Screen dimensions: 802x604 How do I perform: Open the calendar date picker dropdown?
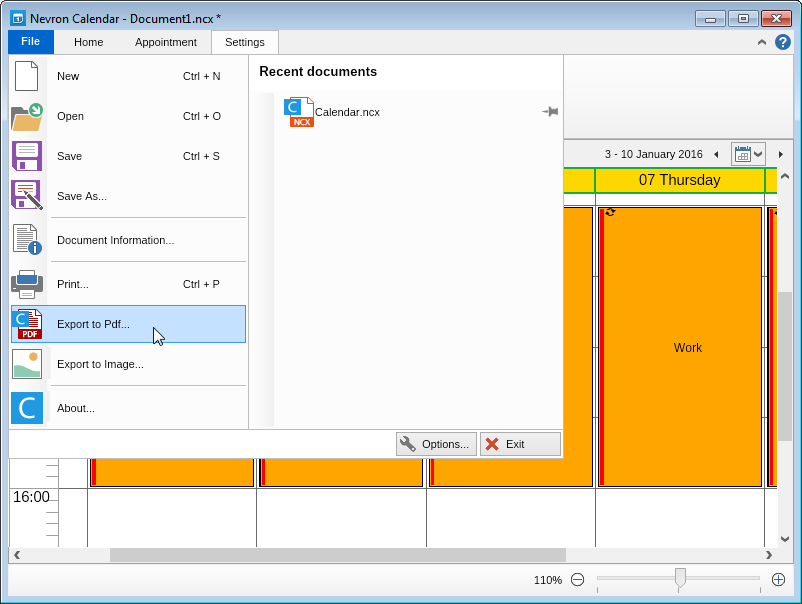click(748, 154)
